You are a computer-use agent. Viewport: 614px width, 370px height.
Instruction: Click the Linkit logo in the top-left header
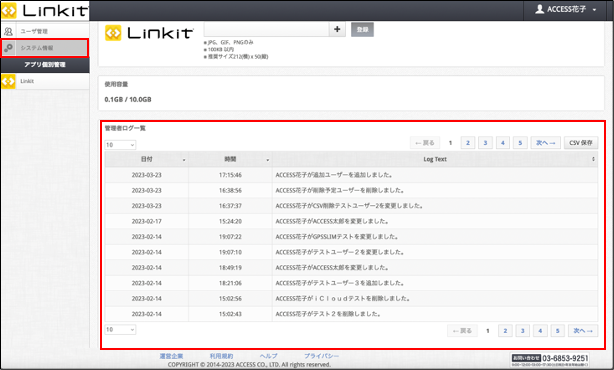pos(44,10)
